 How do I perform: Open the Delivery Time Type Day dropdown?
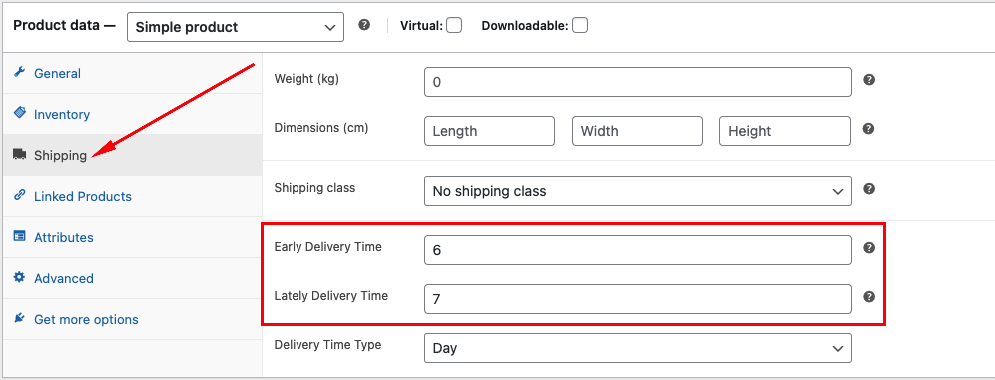(638, 348)
